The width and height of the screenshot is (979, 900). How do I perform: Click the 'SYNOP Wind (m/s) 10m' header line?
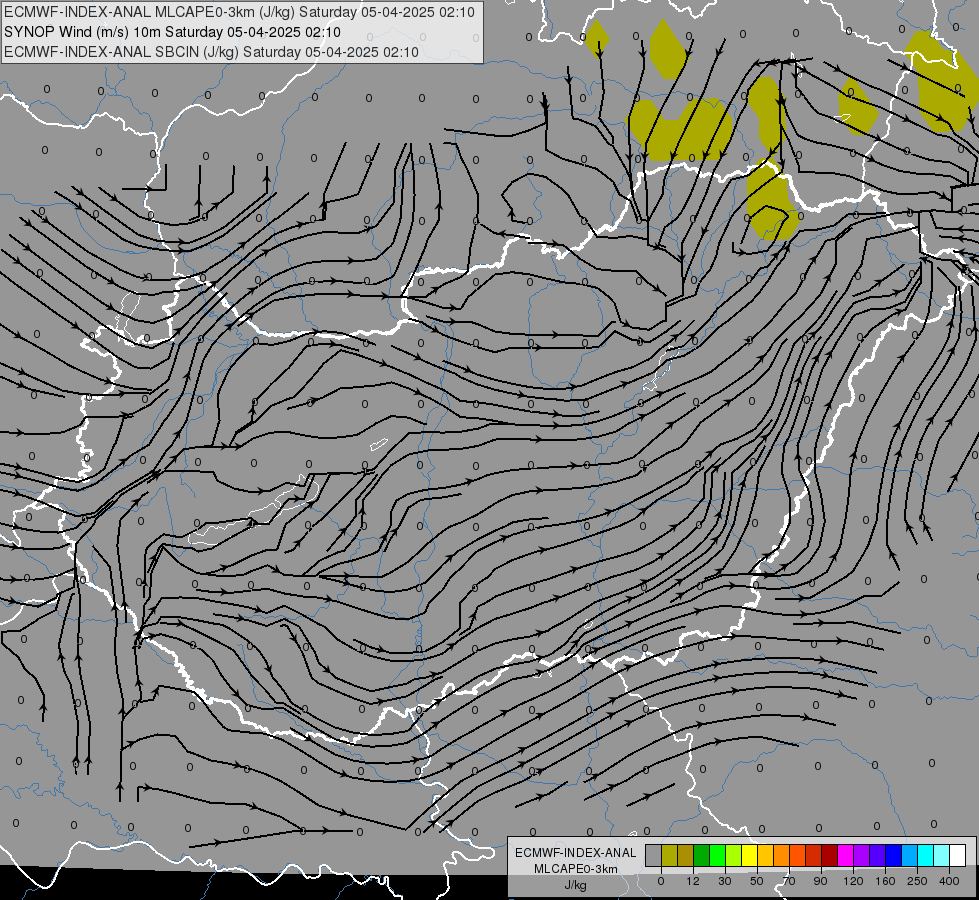pos(172,32)
